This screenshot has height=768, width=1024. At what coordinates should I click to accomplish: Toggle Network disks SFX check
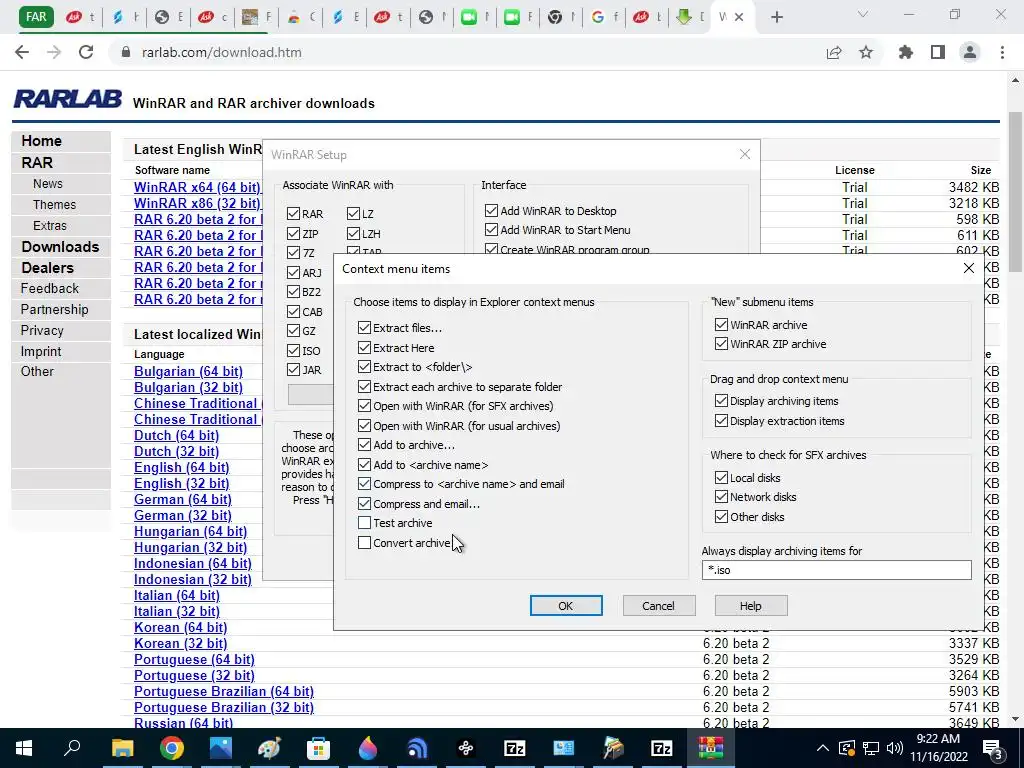[721, 496]
